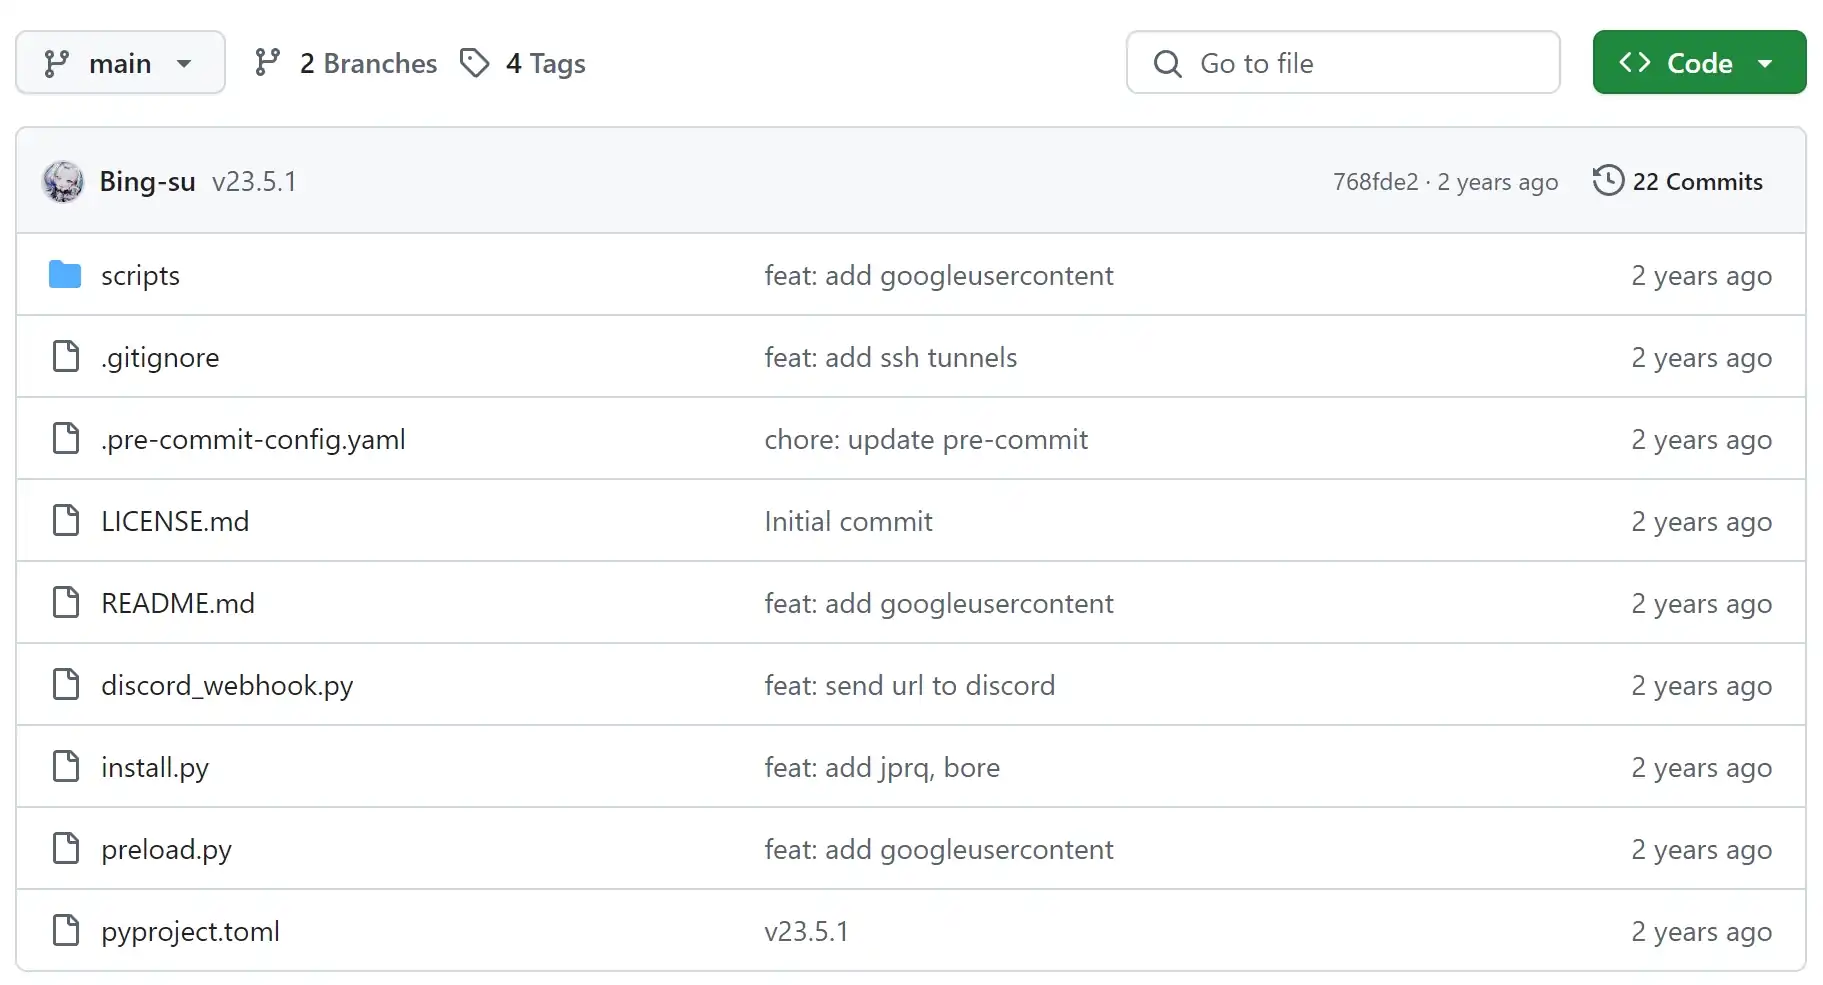Open the README.md file
The image size is (1823, 985).
178,603
